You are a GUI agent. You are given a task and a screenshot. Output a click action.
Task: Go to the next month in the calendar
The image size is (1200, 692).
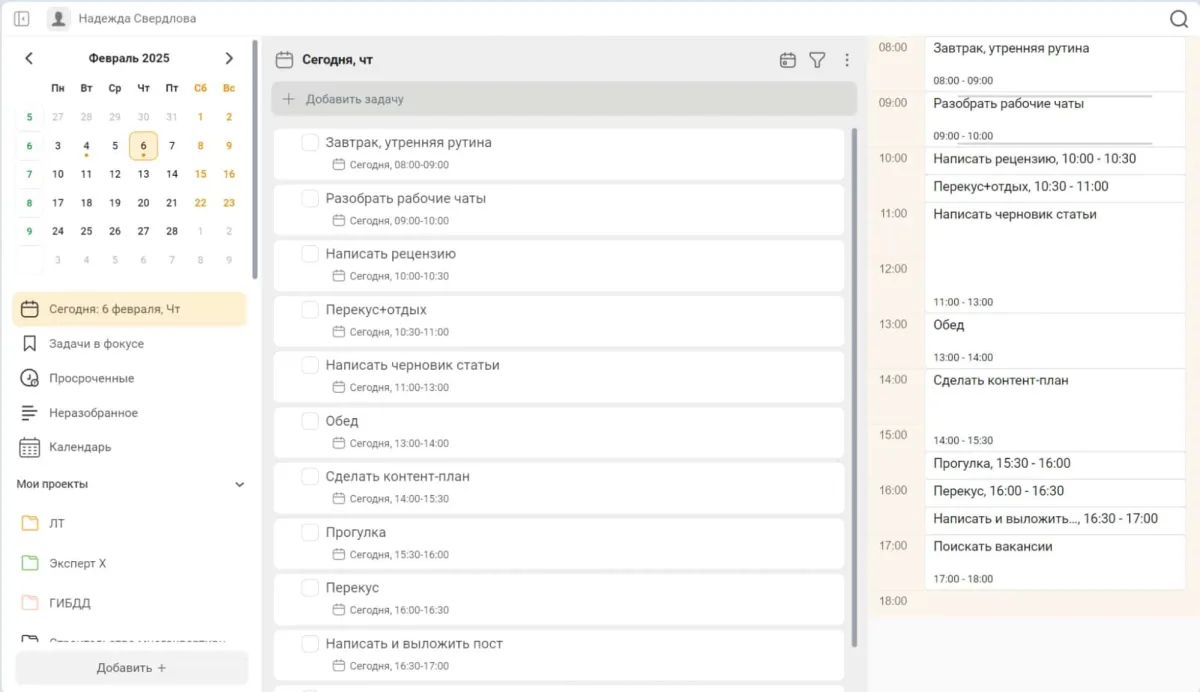click(x=229, y=59)
